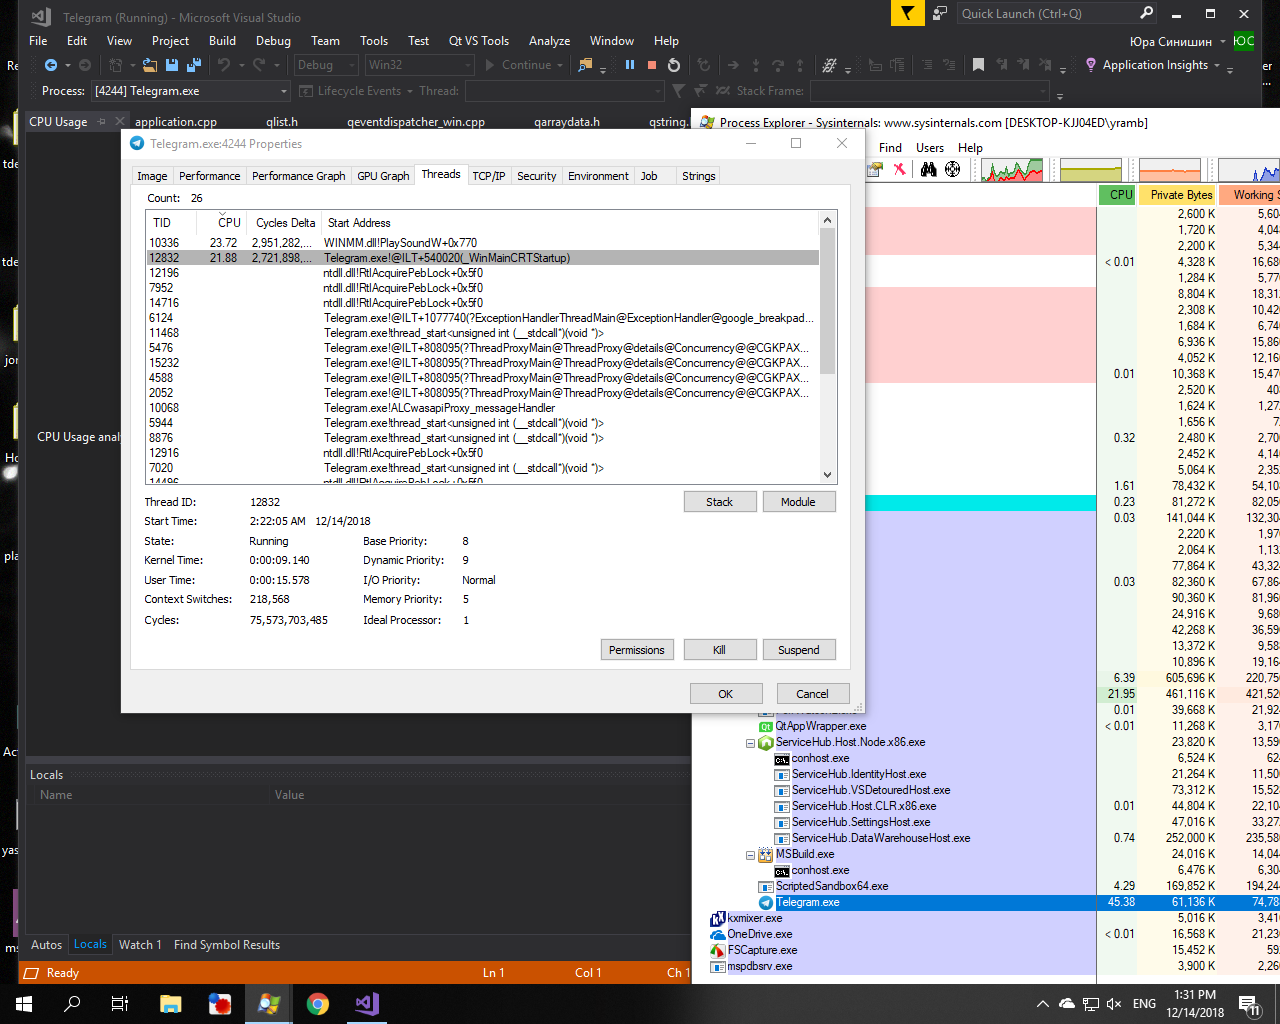Open the Debug menu in Visual Studio
The height and width of the screenshot is (1024, 1280).
point(273,41)
